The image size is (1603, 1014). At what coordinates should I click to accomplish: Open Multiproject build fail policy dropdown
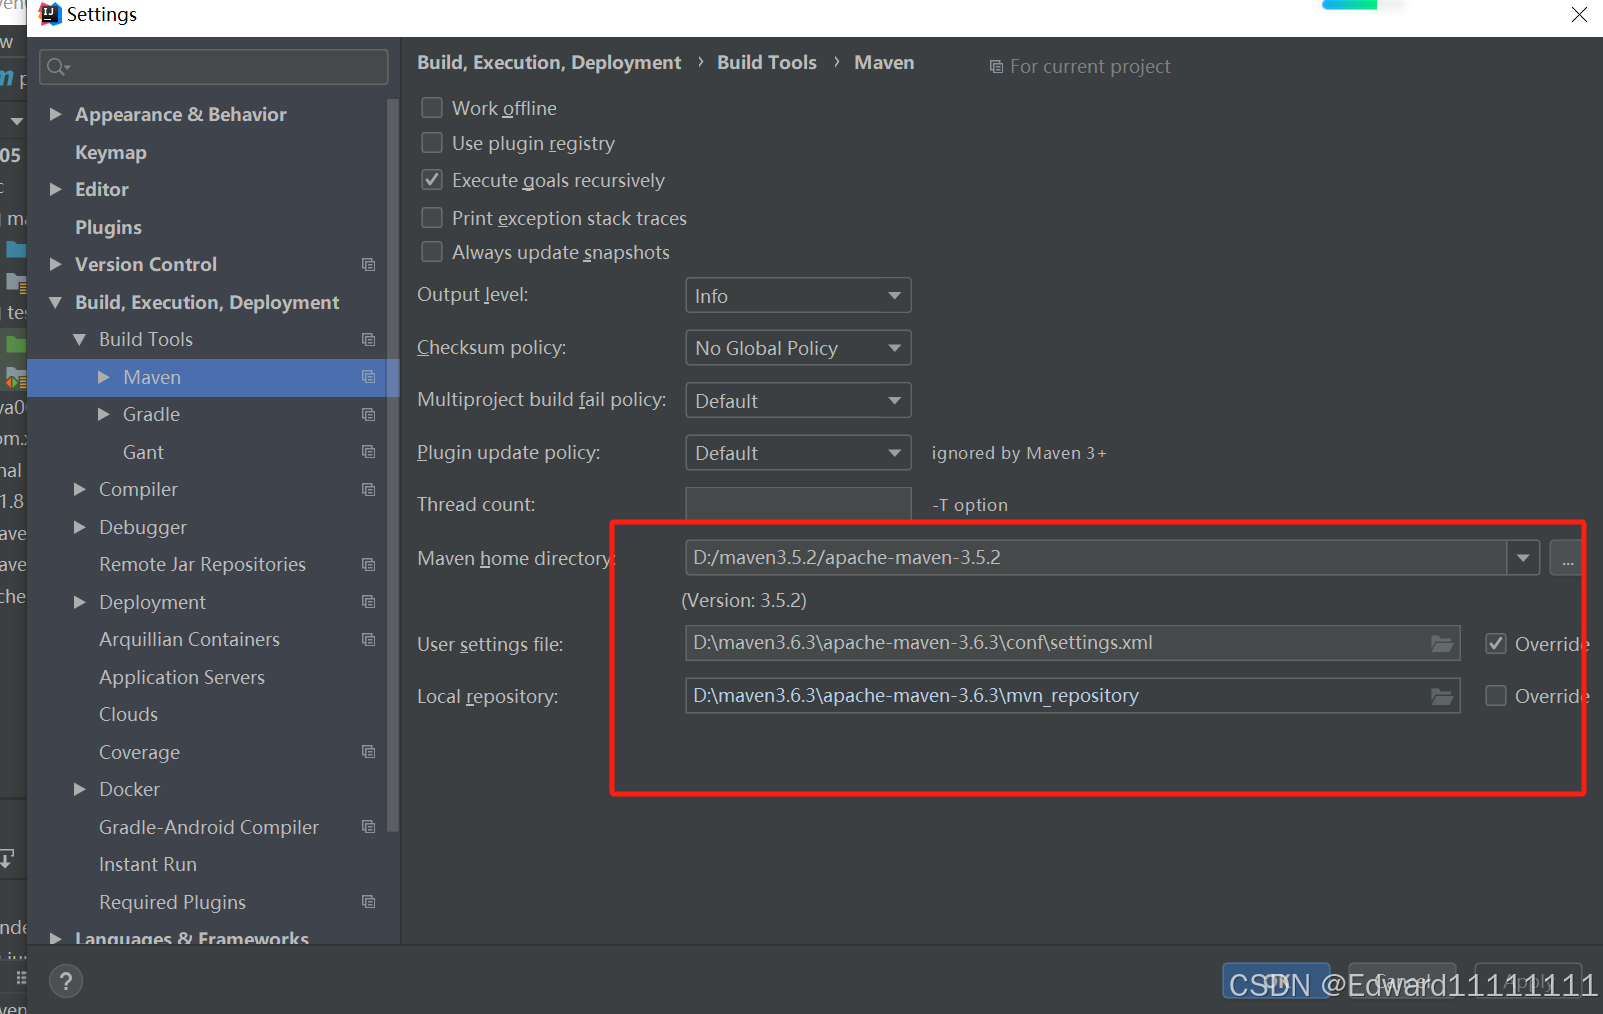(x=798, y=401)
